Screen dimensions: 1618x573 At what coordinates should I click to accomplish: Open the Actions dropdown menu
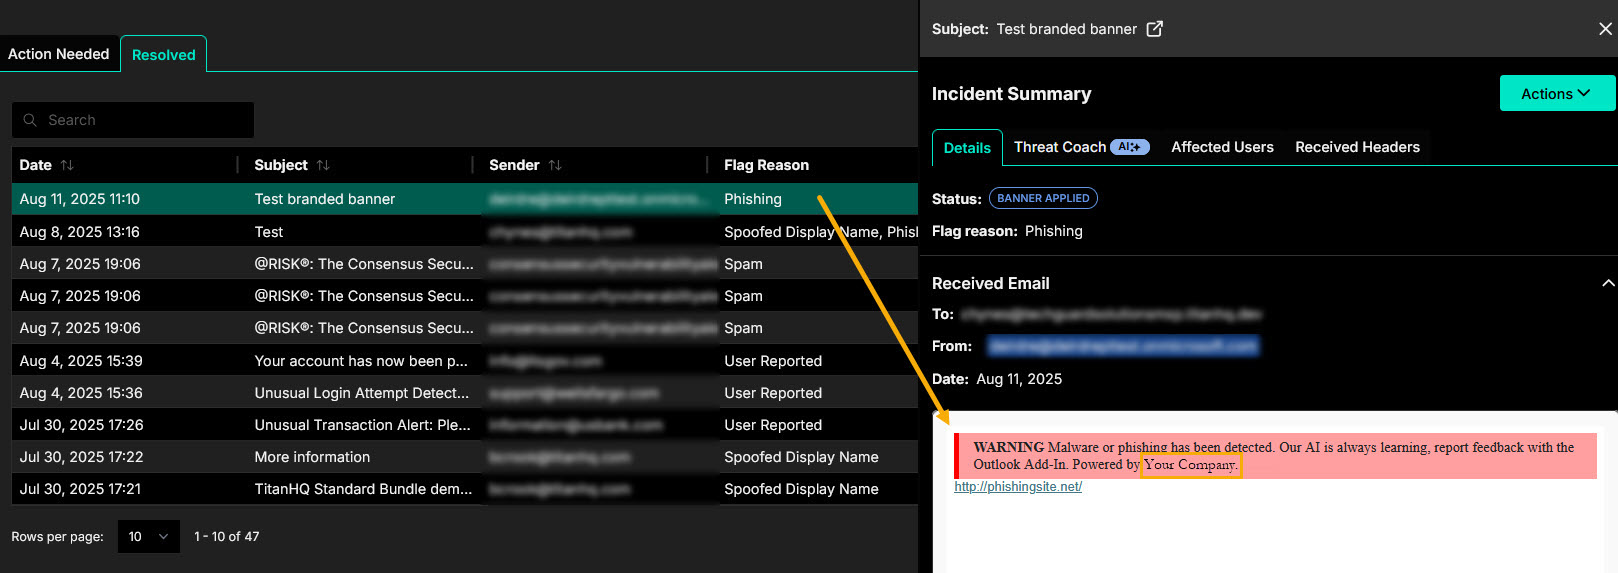click(x=1556, y=93)
